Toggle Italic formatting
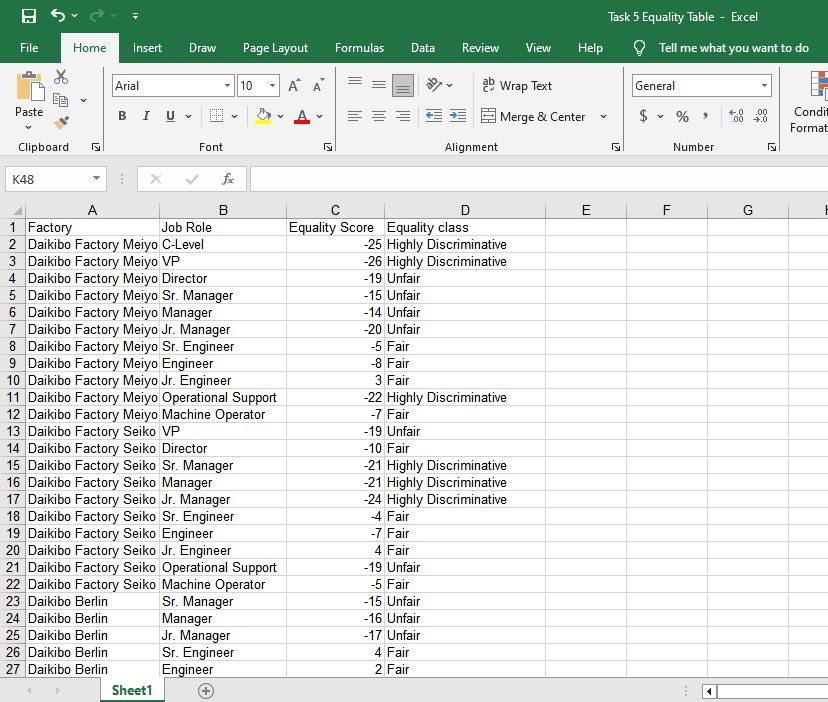This screenshot has height=702, width=828. point(146,116)
